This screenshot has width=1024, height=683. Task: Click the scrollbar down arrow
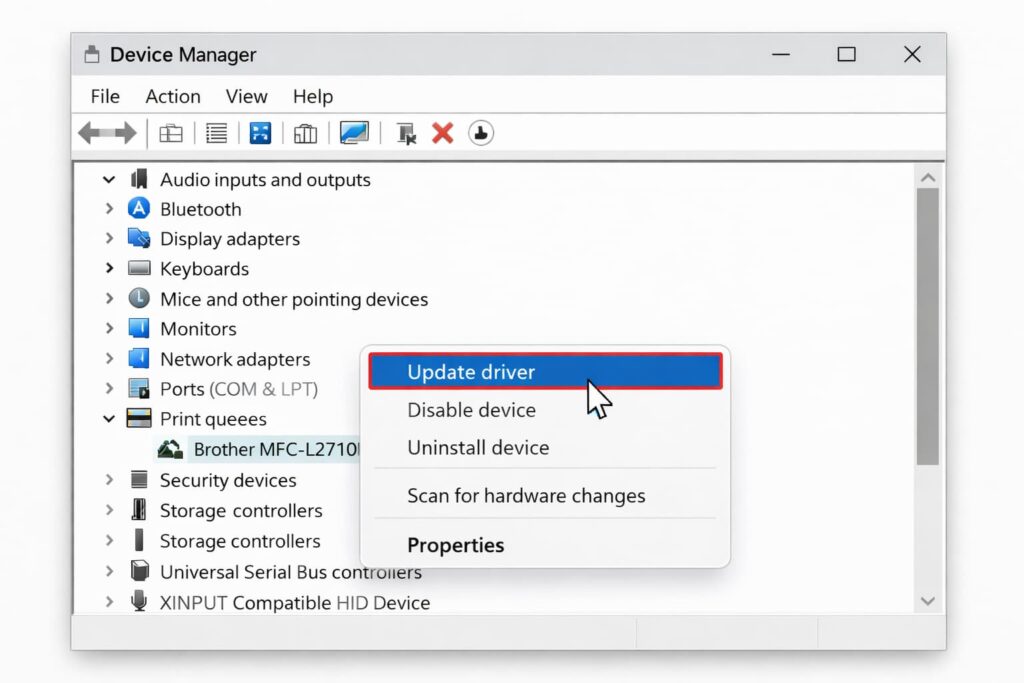click(x=927, y=601)
